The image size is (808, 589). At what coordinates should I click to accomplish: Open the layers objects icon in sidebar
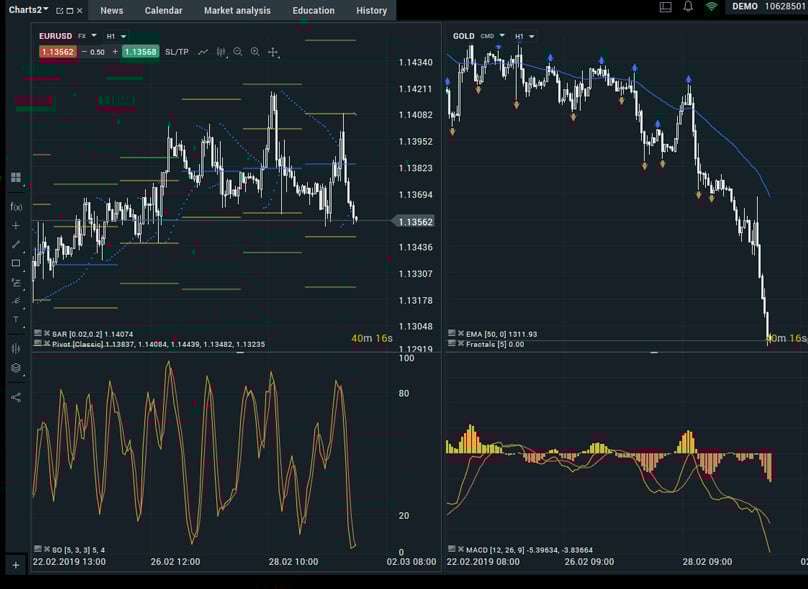(x=16, y=368)
